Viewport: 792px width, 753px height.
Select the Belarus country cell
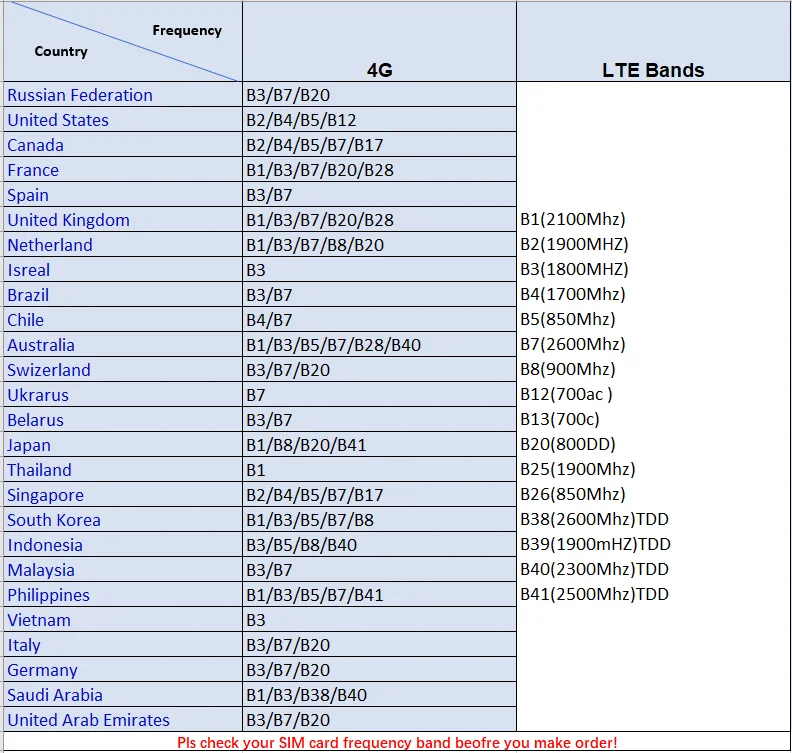[x=123, y=420]
